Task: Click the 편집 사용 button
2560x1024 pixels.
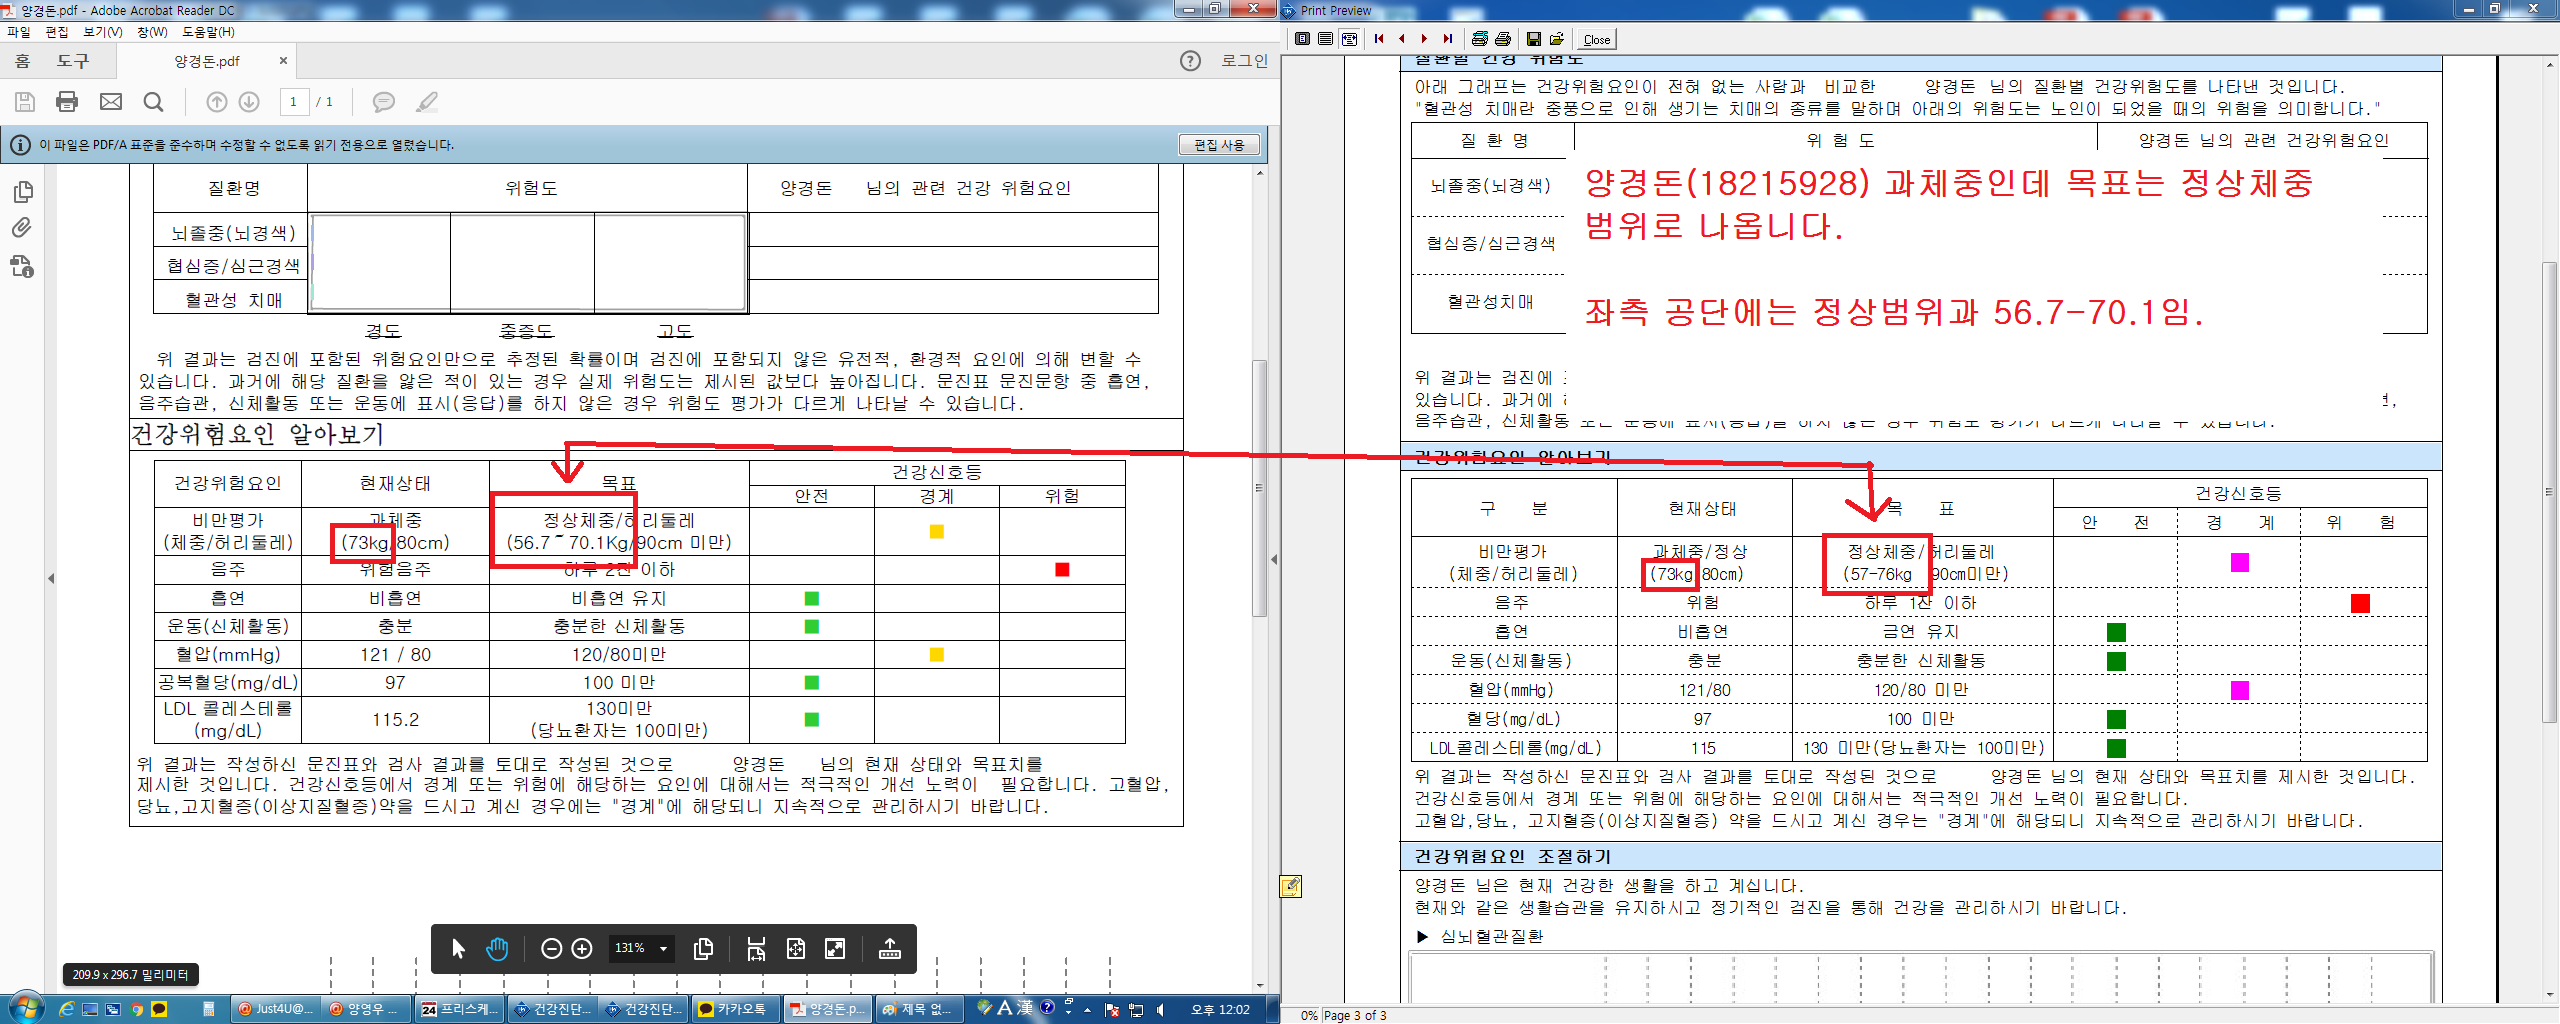Action: (1219, 145)
